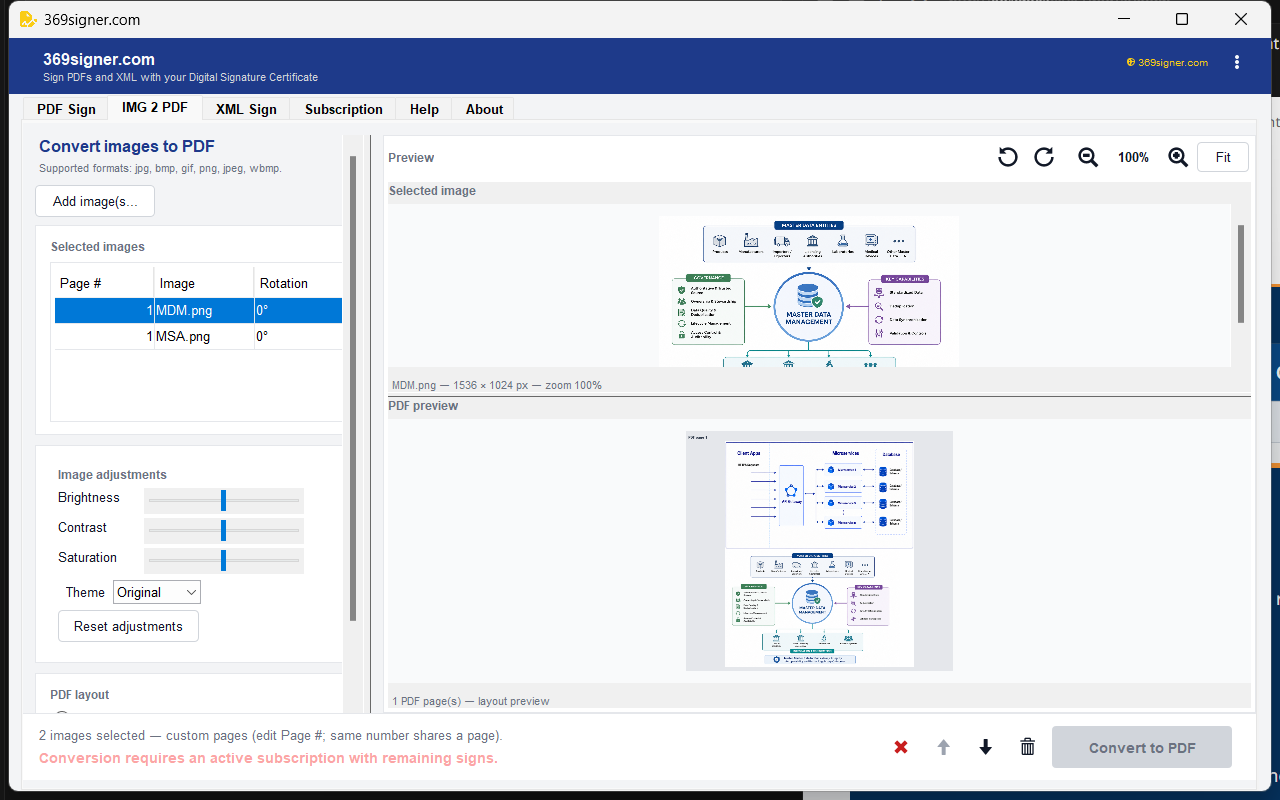This screenshot has width=1280, height=800.
Task: Go to Subscription tab
Action: (344, 109)
